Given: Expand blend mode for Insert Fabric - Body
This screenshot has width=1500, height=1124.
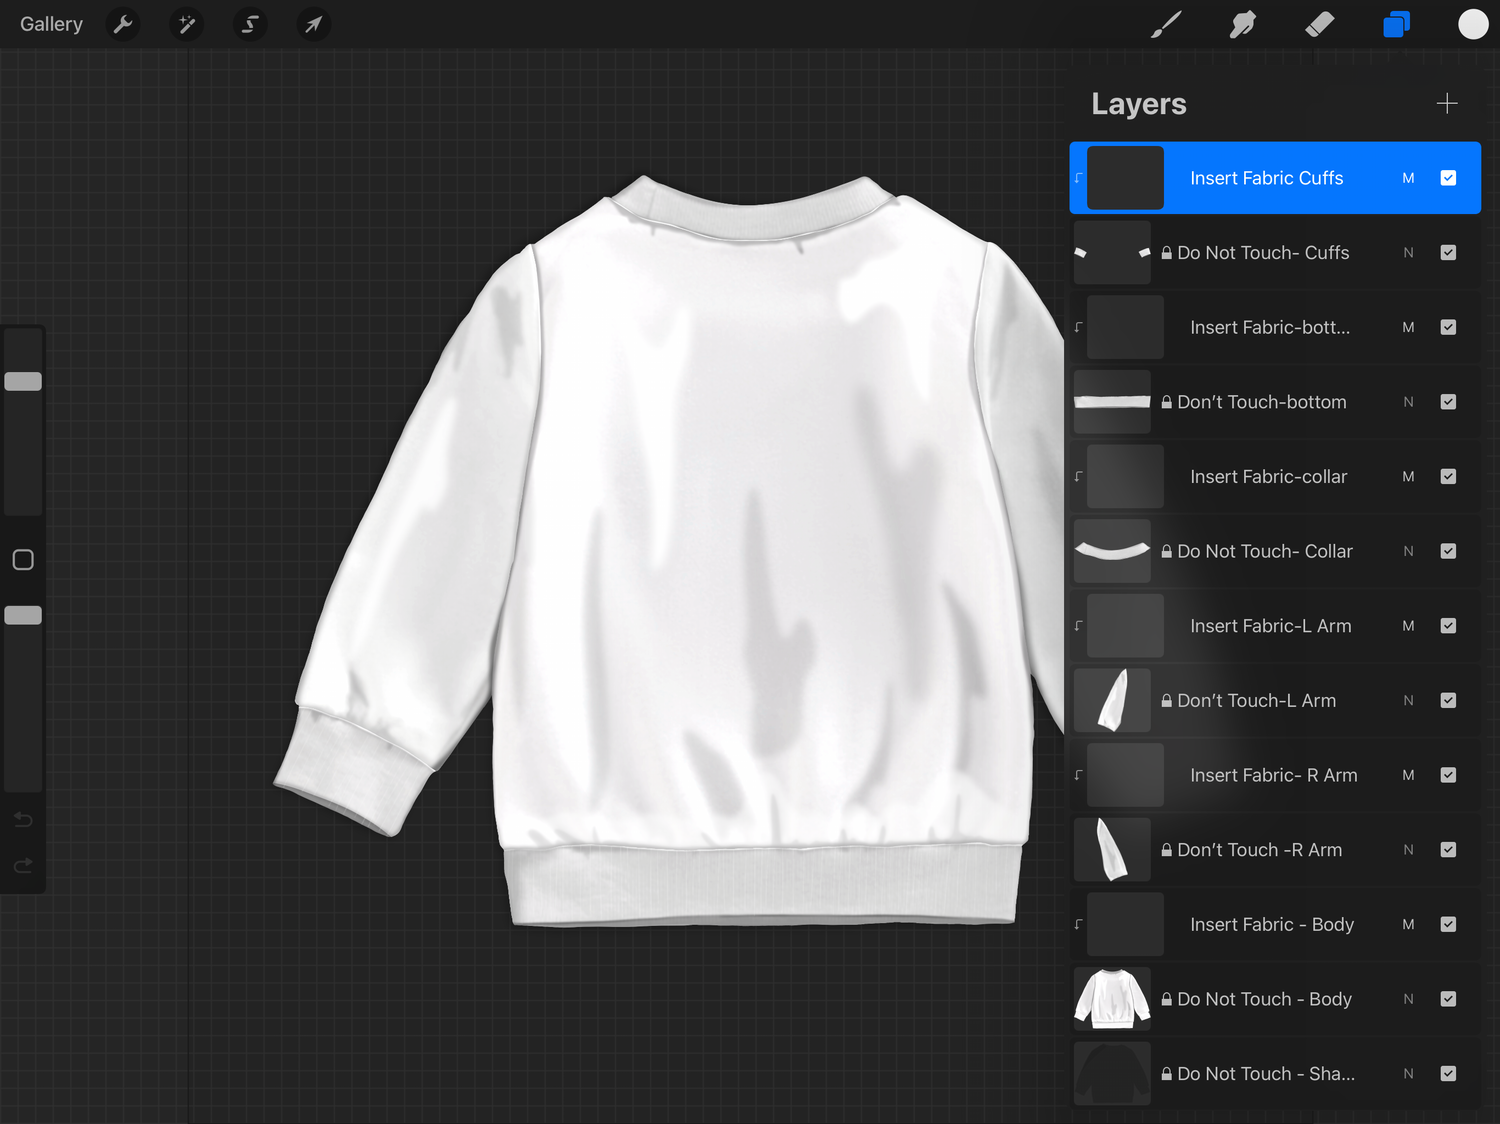Looking at the screenshot, I should point(1408,925).
